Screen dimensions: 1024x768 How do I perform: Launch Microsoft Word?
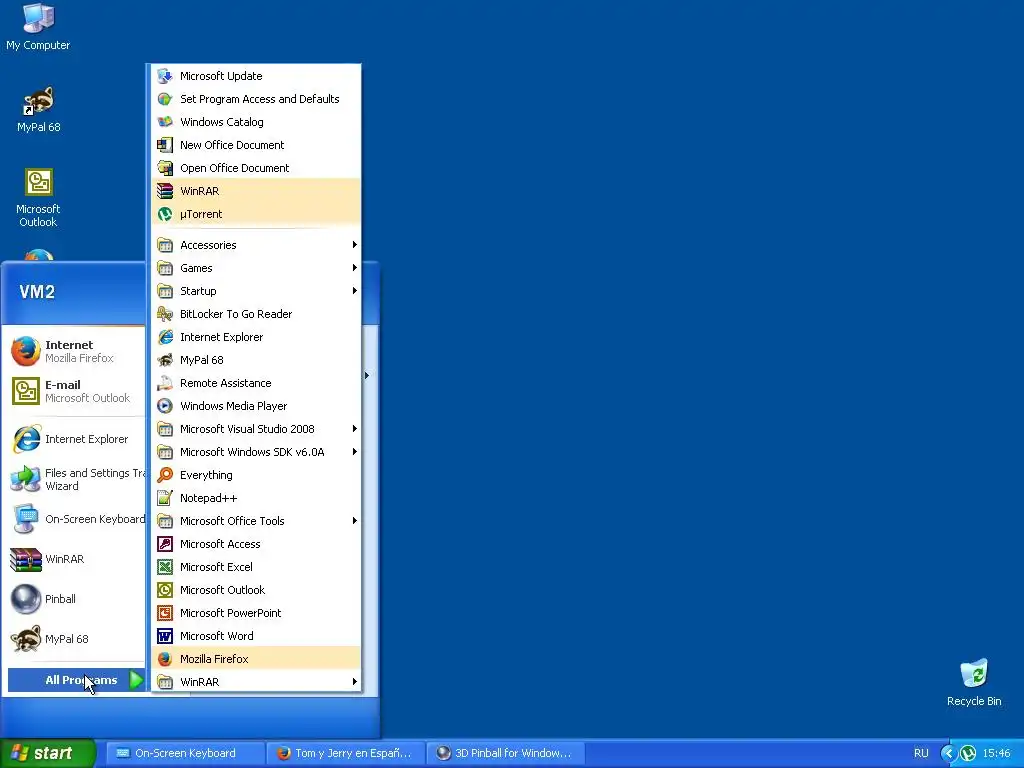point(256,635)
